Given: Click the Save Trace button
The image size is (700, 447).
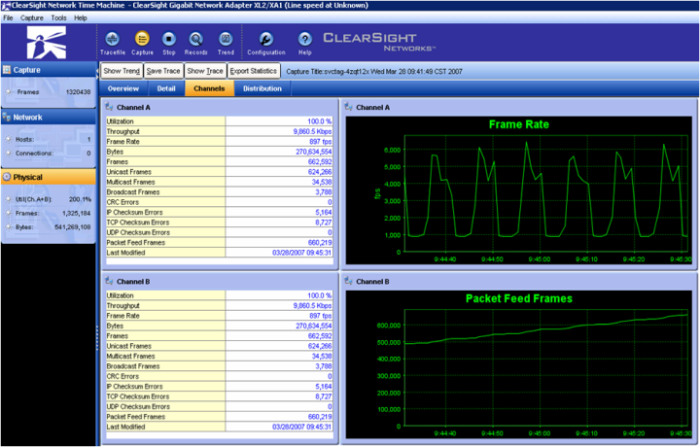Looking at the screenshot, I should click(x=163, y=71).
